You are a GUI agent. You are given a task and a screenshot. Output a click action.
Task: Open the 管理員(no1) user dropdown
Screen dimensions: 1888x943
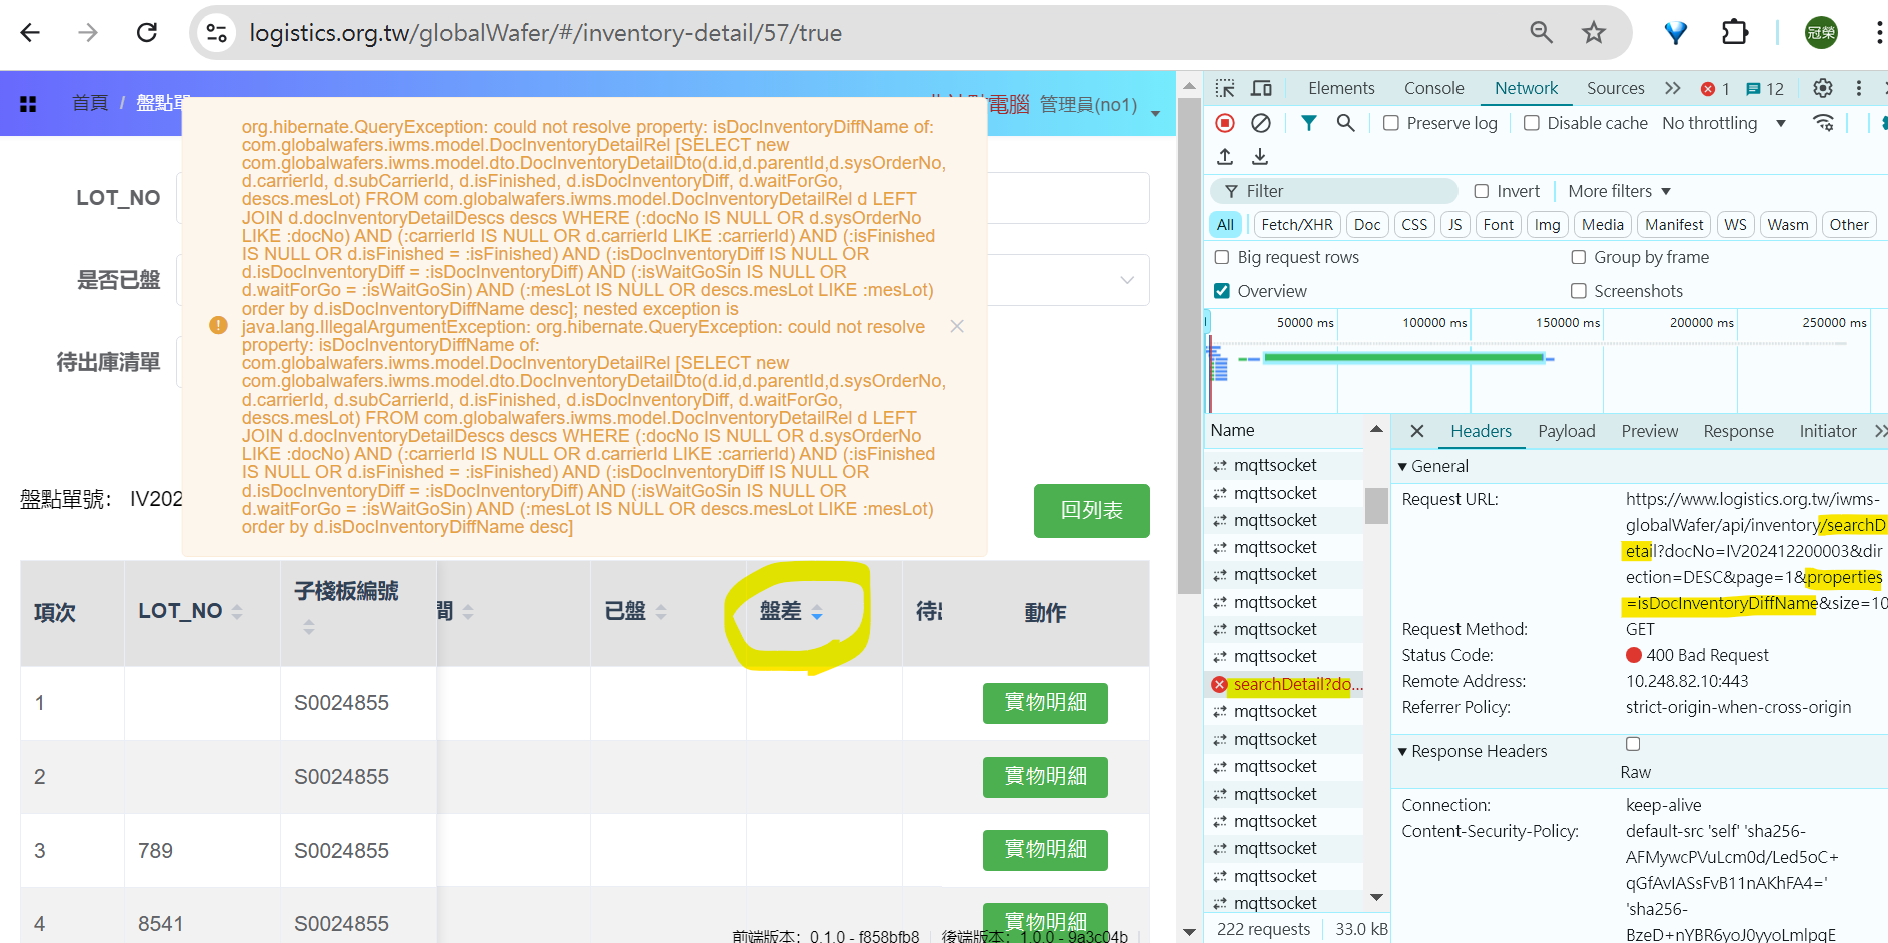(1100, 105)
